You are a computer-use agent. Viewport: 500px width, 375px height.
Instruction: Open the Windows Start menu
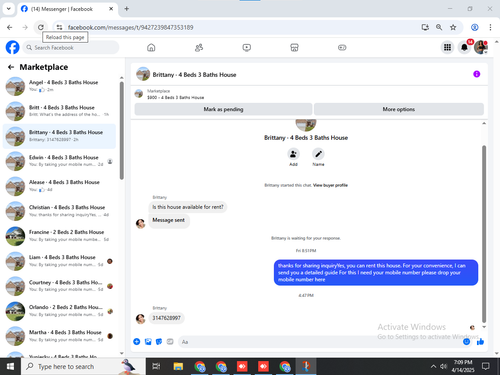pos(10,366)
